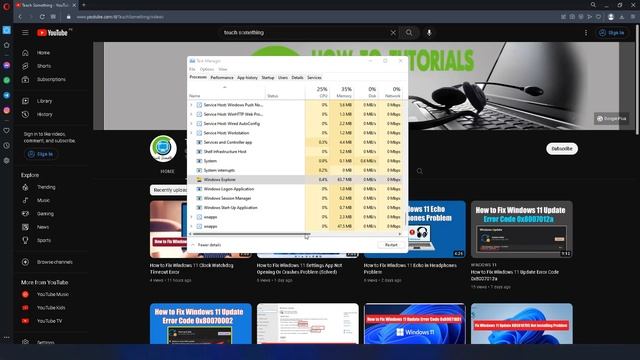Click the YouTube logo
640x360 pixels.
tap(52, 33)
